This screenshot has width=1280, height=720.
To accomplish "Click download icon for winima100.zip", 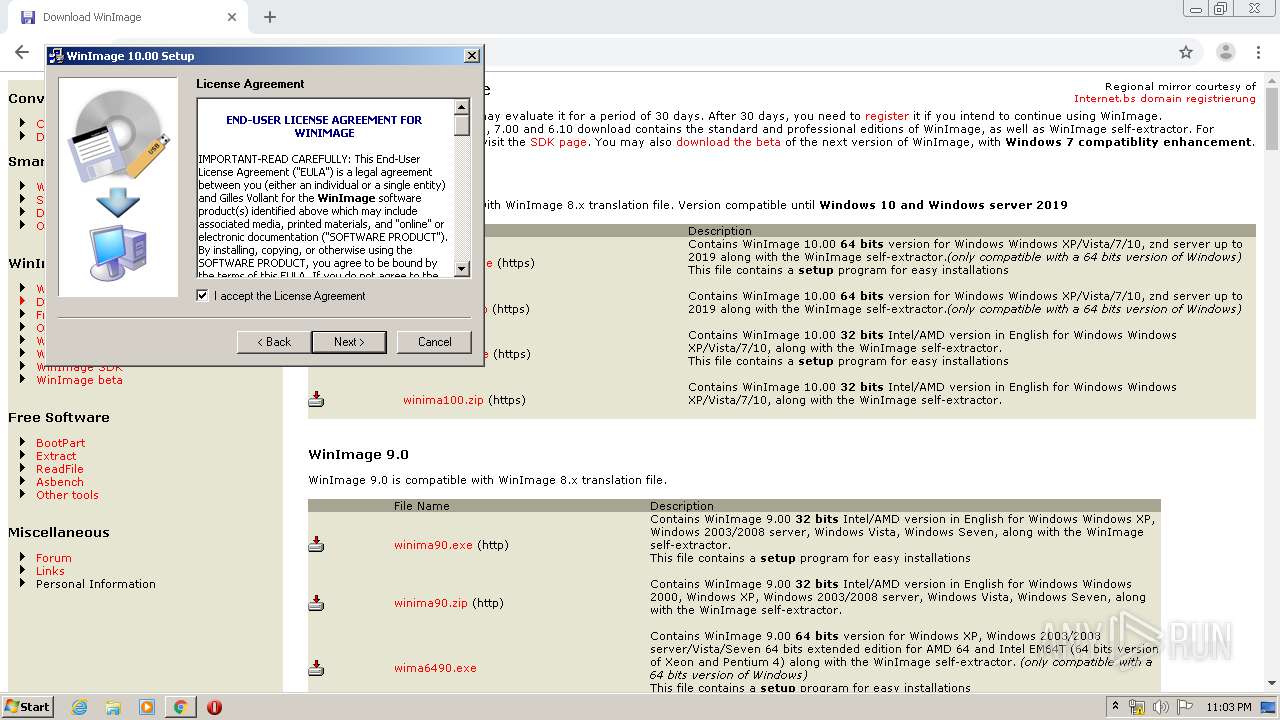I will (316, 400).
